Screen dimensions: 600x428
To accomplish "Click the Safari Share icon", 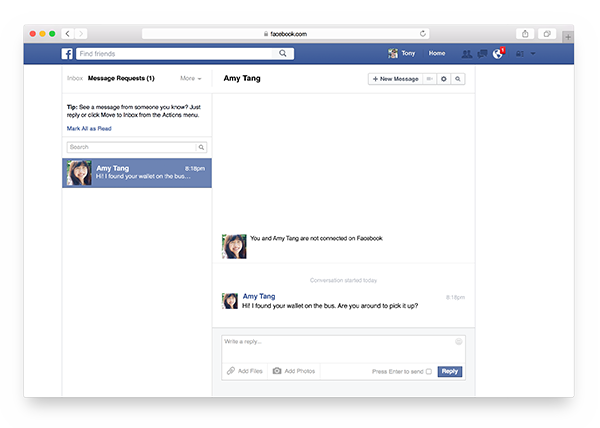I will click(x=525, y=34).
